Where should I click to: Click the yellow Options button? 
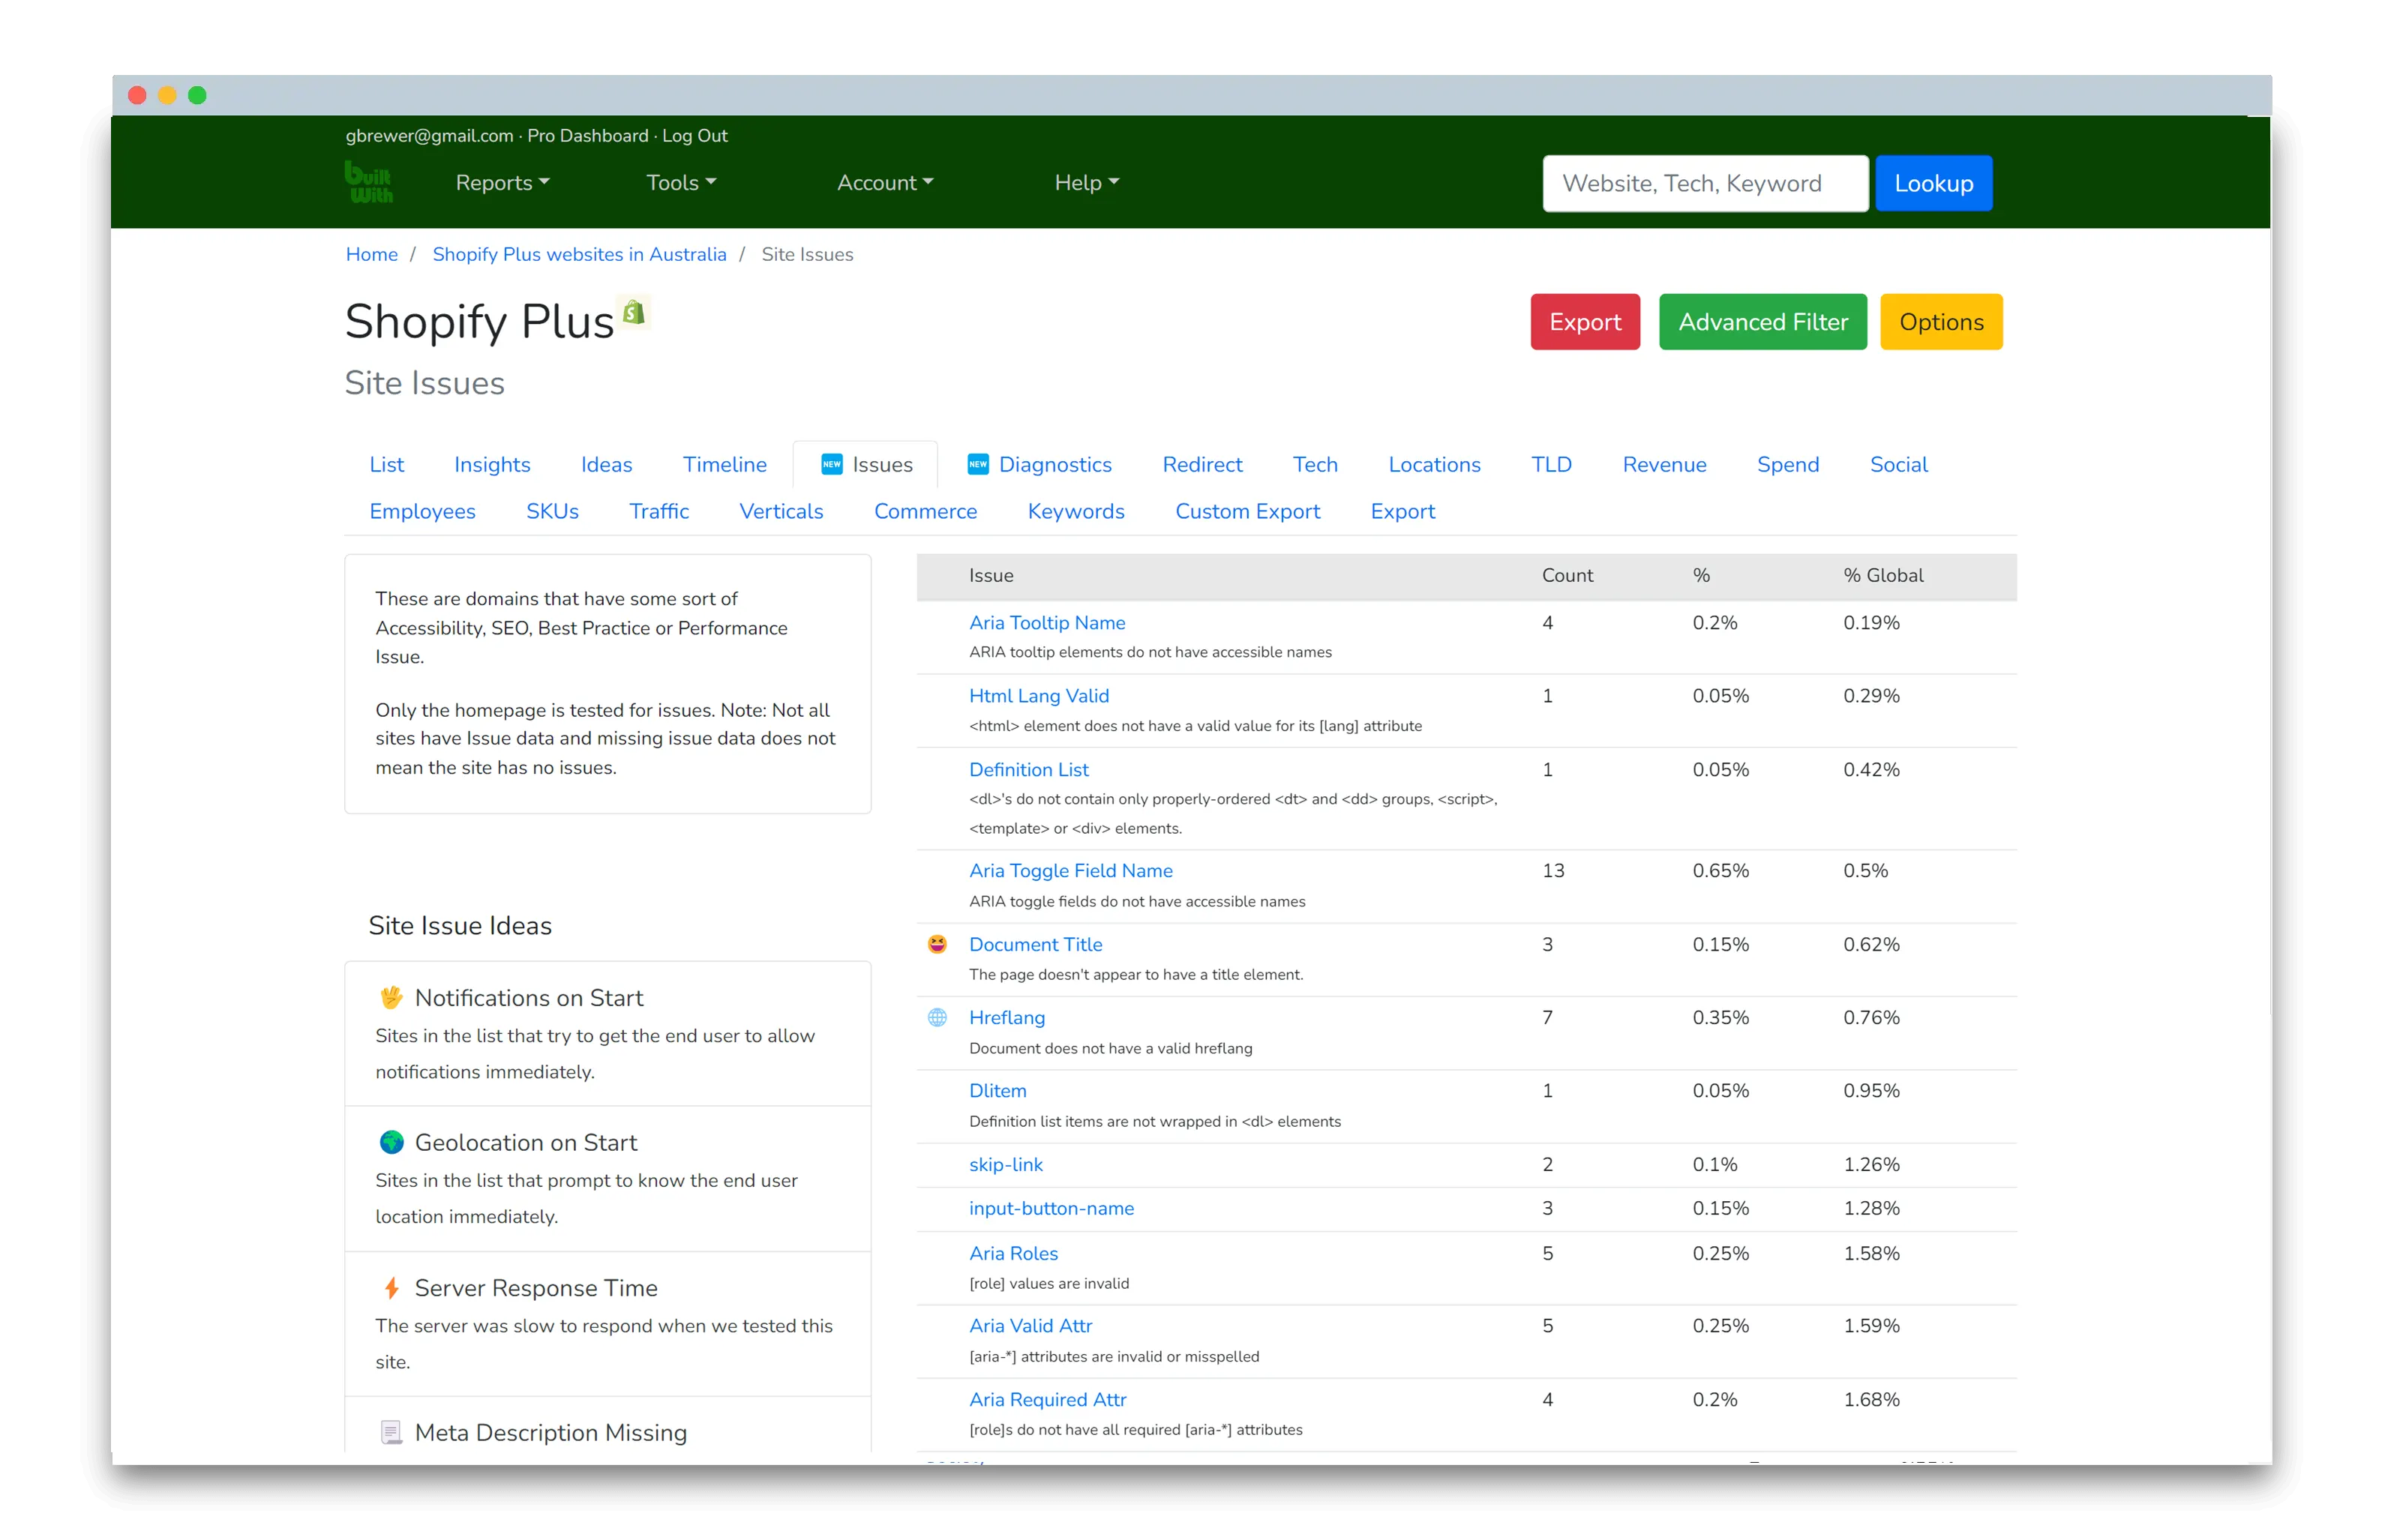1941,322
